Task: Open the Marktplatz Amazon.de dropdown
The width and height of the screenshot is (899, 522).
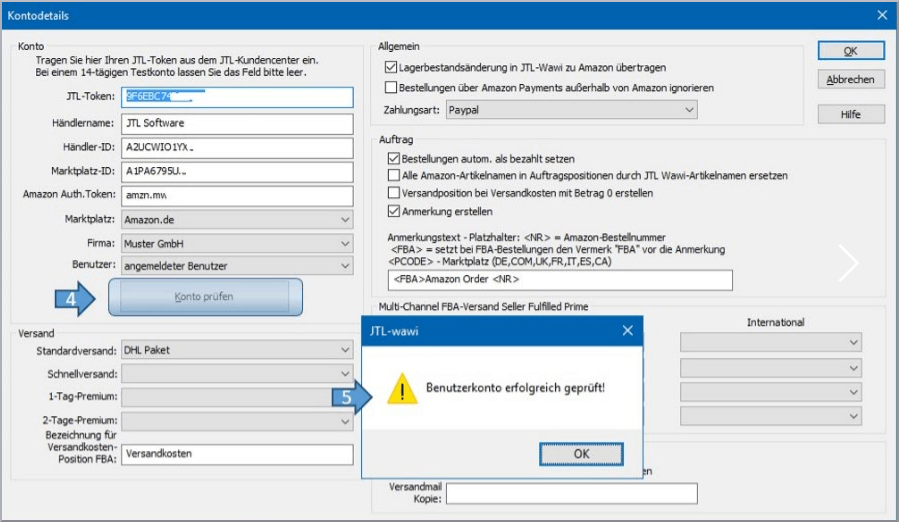Action: pyautogui.click(x=237, y=220)
